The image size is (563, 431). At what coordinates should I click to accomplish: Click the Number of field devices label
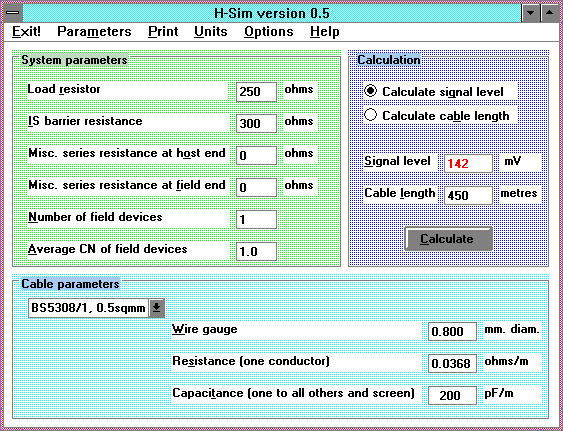95,217
